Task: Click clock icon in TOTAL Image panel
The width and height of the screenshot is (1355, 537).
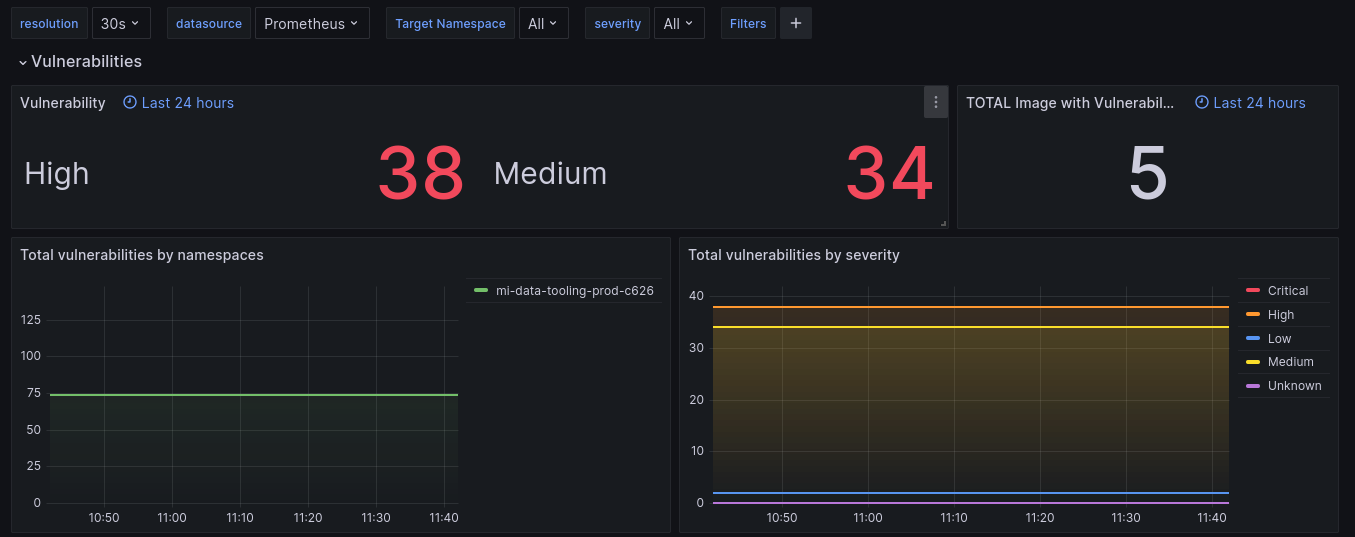Action: 1202,103
